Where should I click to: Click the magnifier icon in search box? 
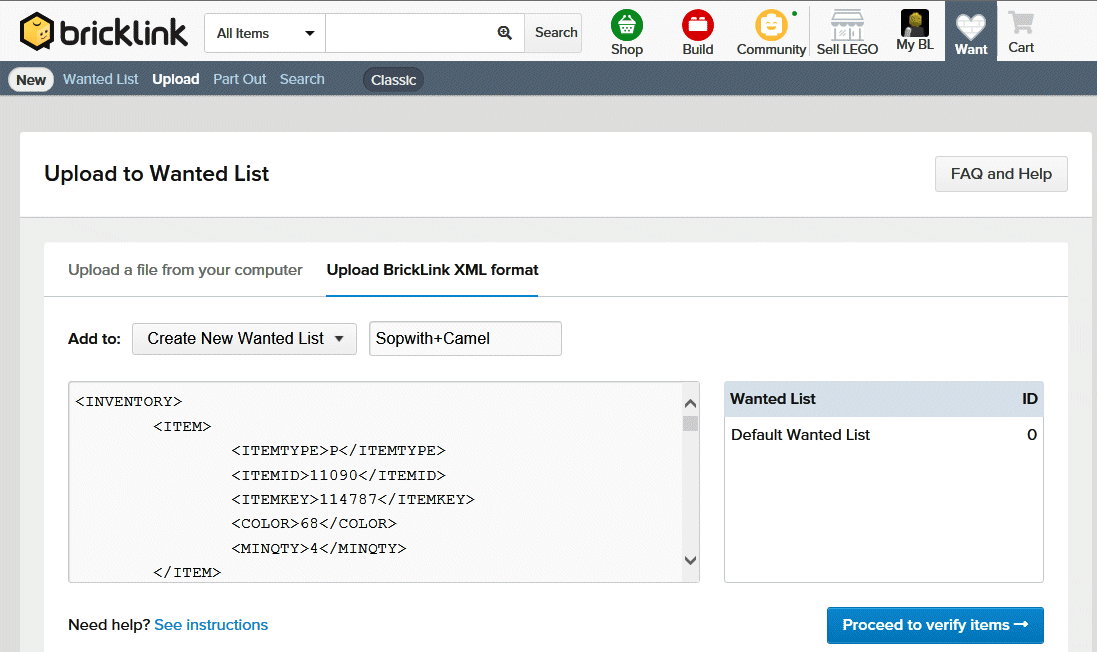(504, 33)
